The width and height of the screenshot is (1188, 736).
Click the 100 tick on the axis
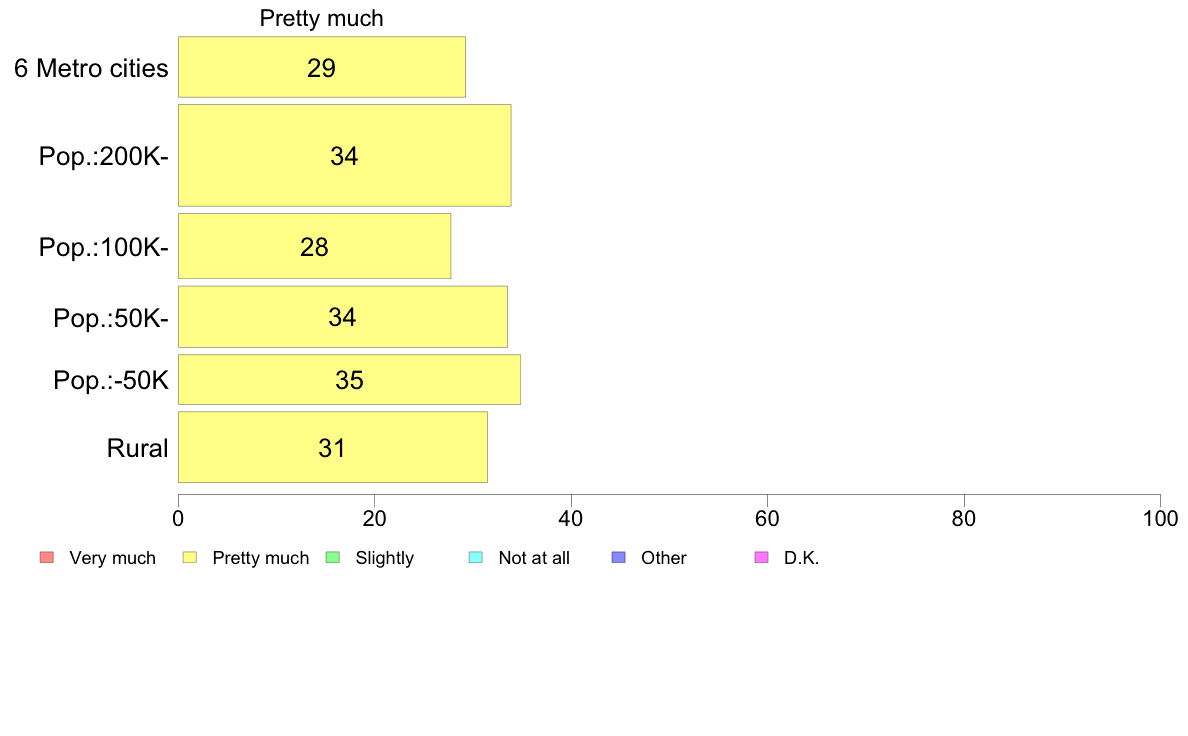(1160, 518)
